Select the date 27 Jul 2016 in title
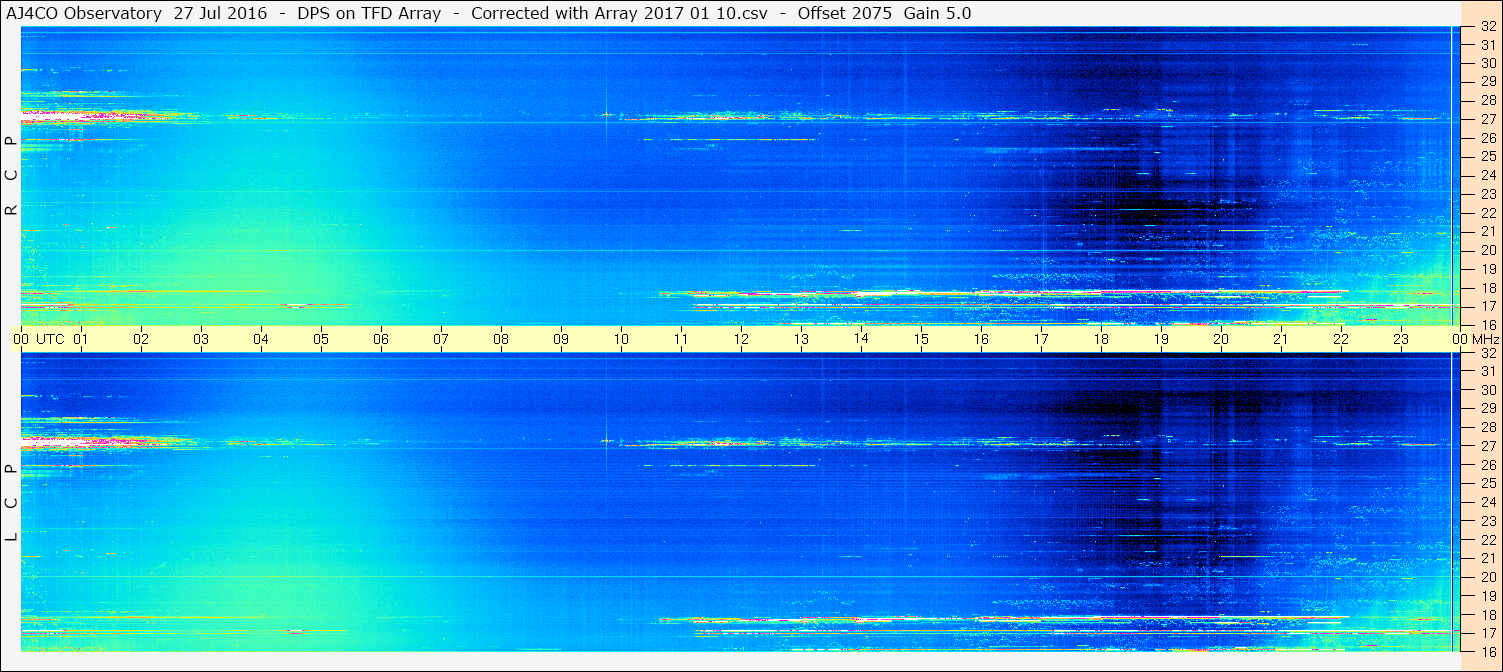This screenshot has width=1503, height=672. 220,13
